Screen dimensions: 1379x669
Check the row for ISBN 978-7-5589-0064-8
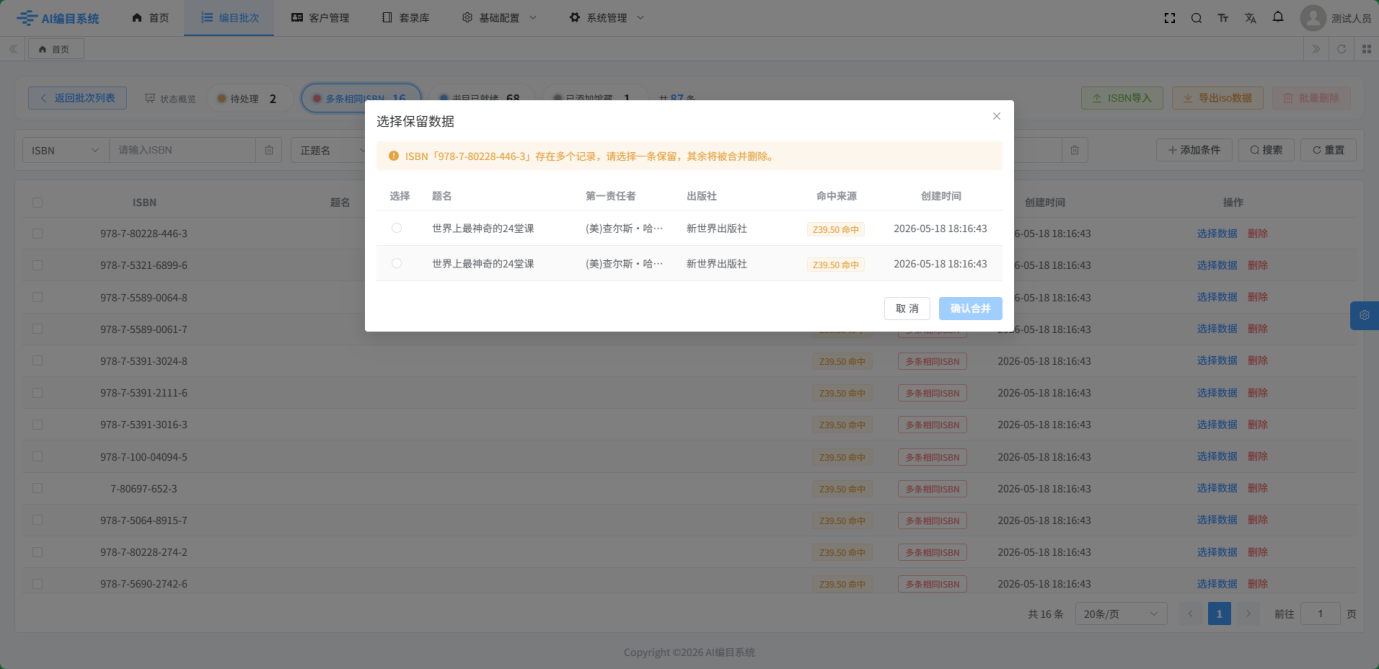click(37, 297)
